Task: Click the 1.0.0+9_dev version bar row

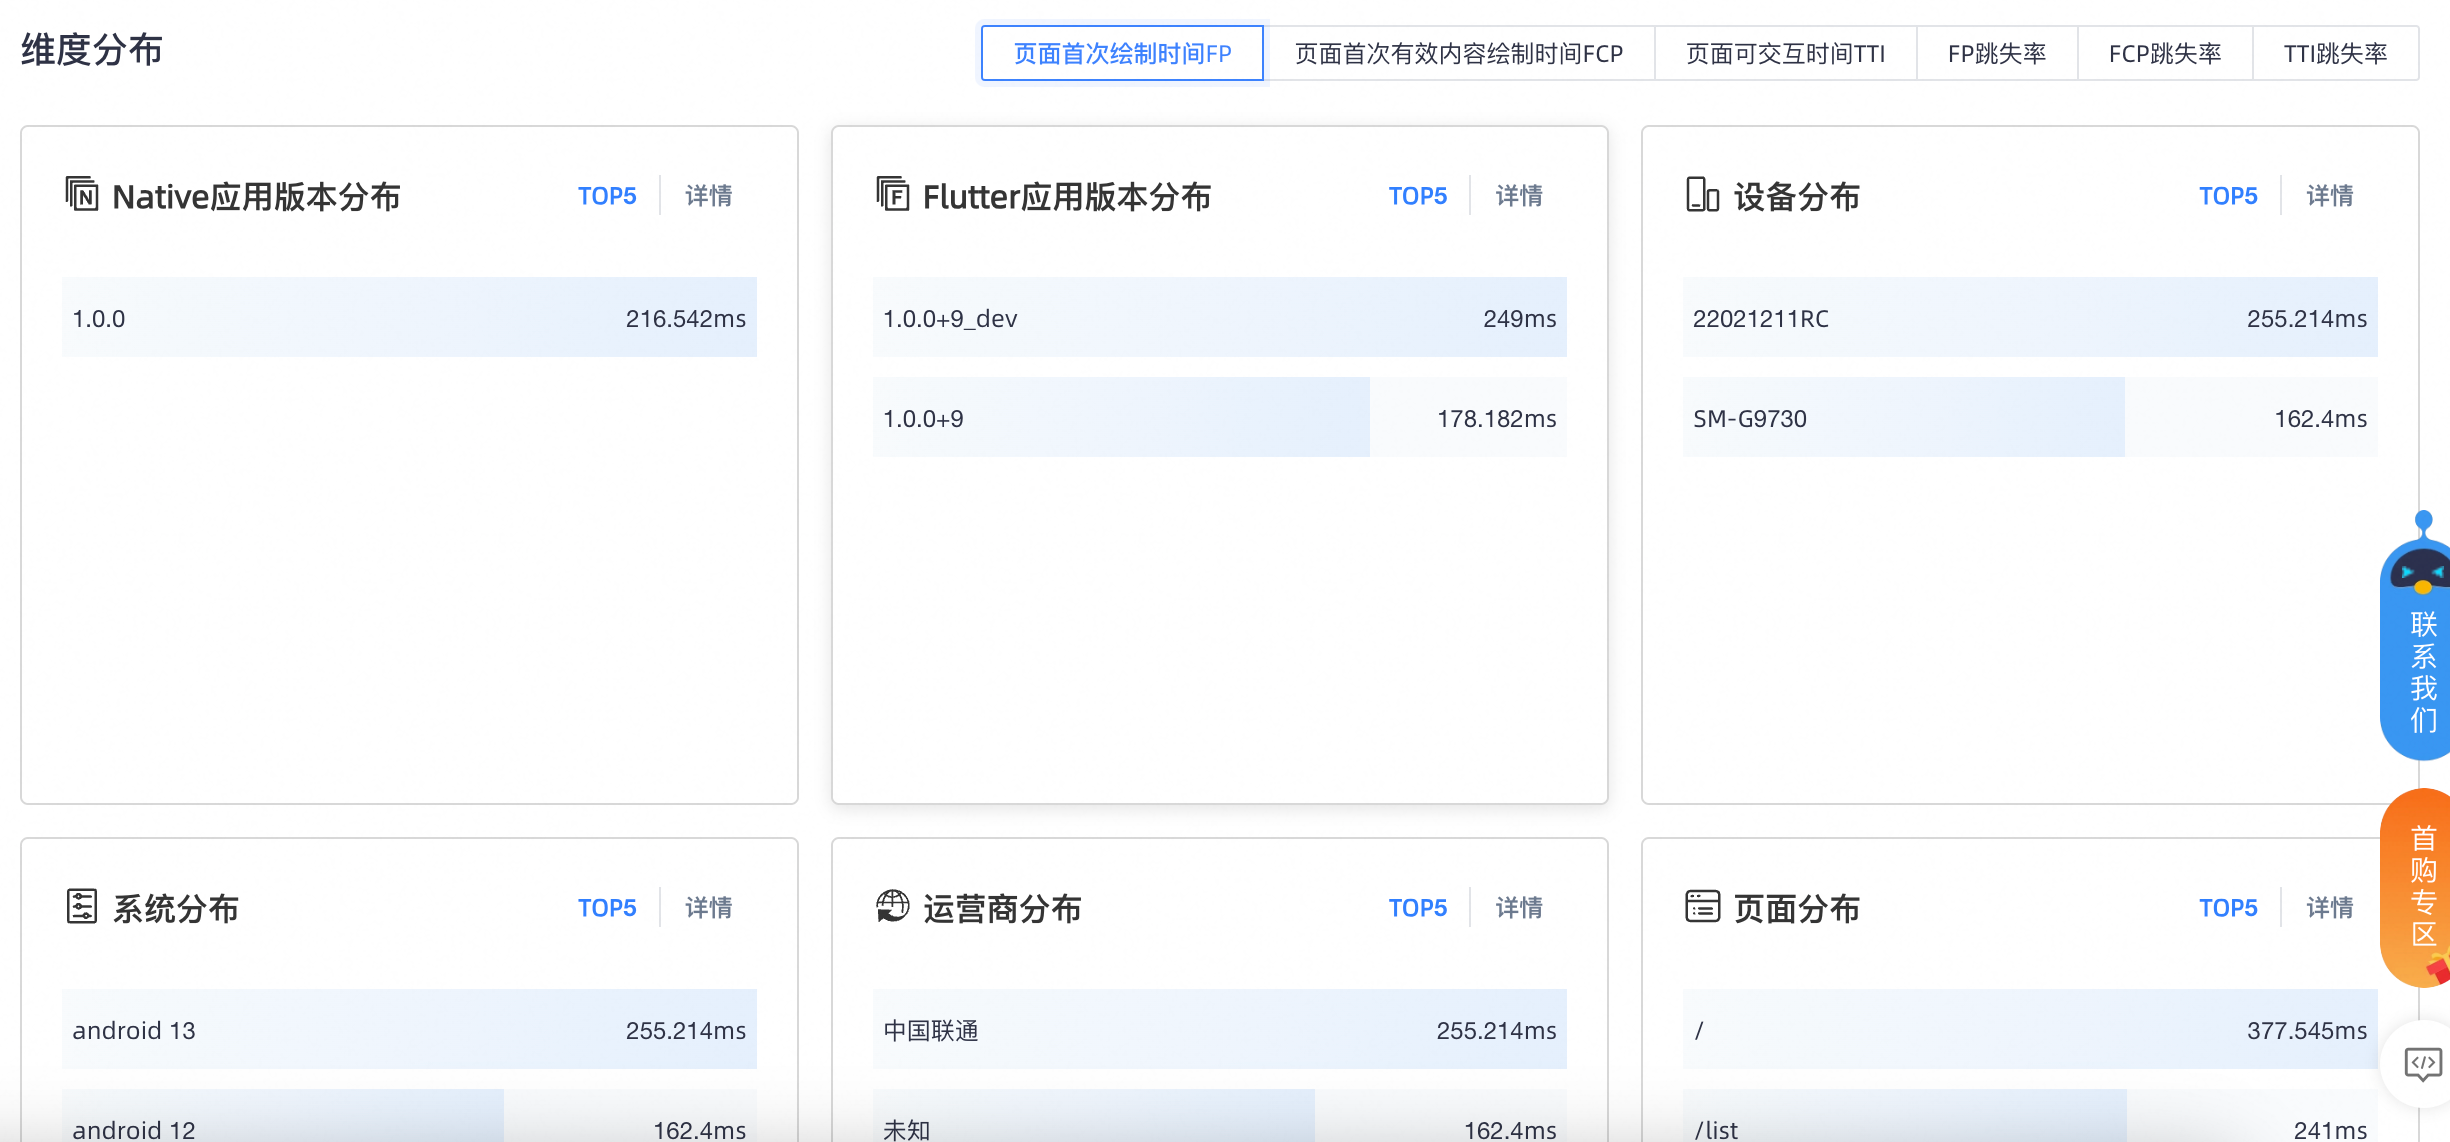Action: 1219,317
